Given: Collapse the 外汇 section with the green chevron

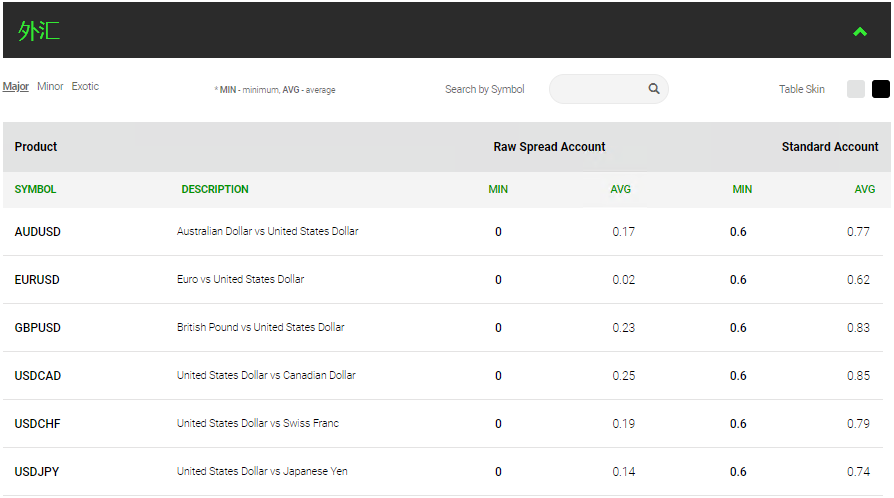Looking at the screenshot, I should coord(860,32).
